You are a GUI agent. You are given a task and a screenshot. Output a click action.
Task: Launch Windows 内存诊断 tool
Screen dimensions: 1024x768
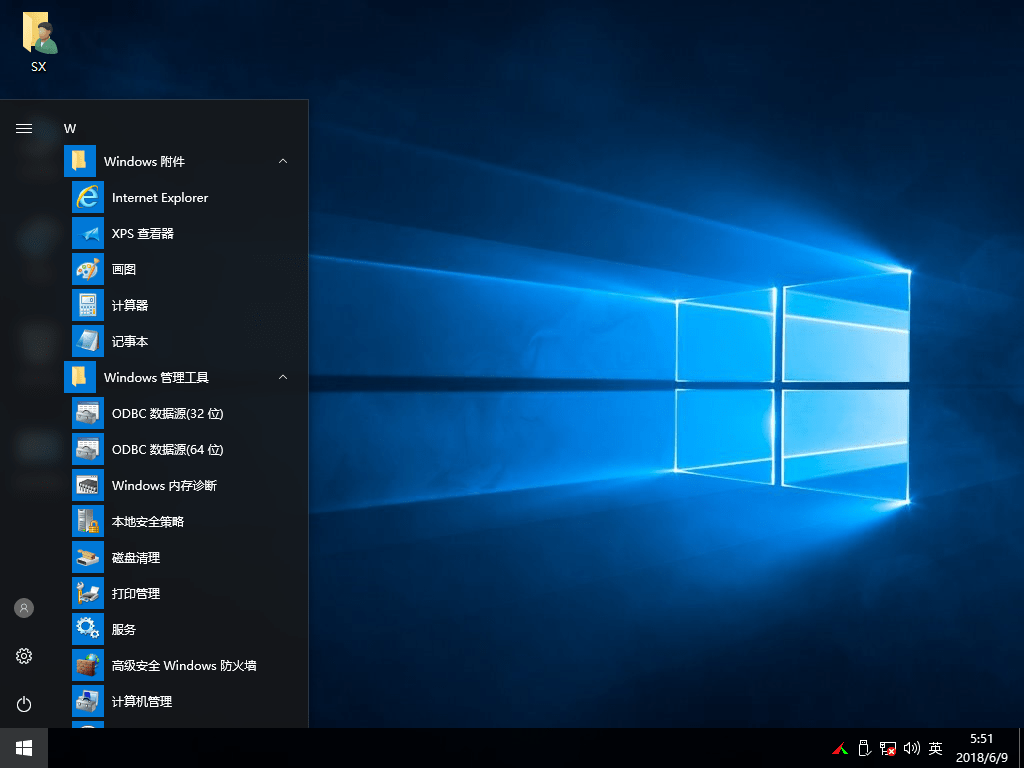[x=166, y=485]
